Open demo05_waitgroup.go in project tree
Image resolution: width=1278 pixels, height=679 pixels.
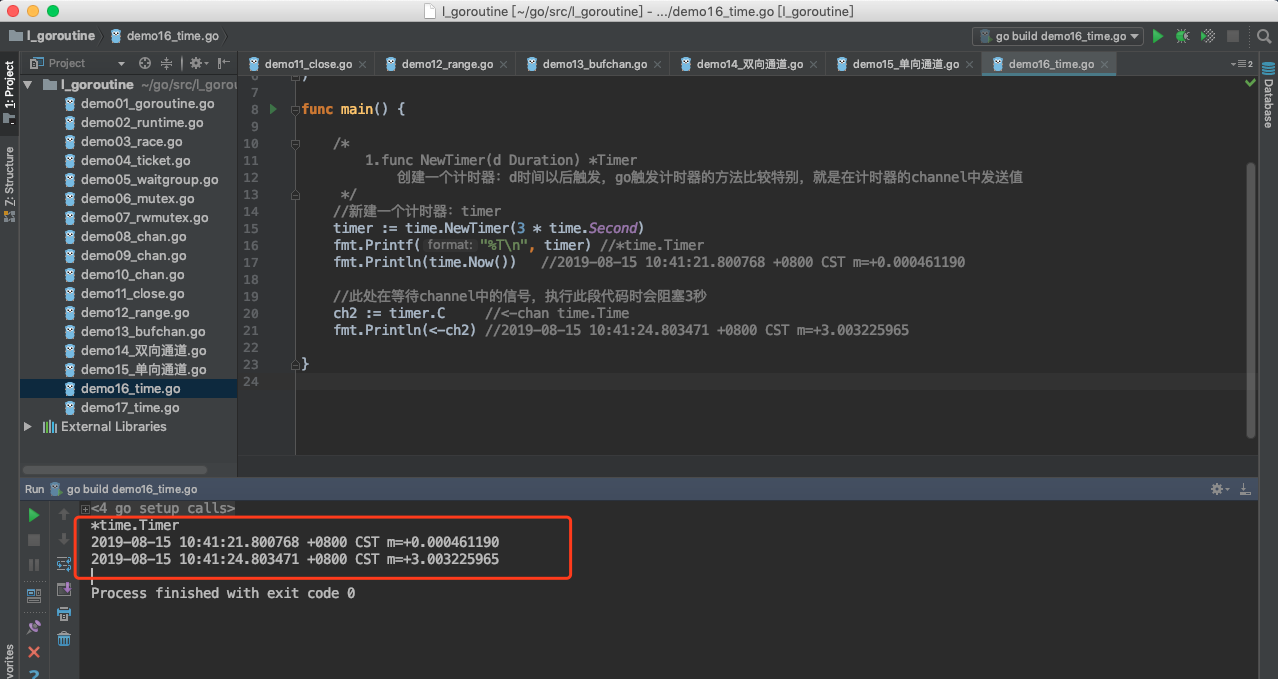pyautogui.click(x=149, y=180)
